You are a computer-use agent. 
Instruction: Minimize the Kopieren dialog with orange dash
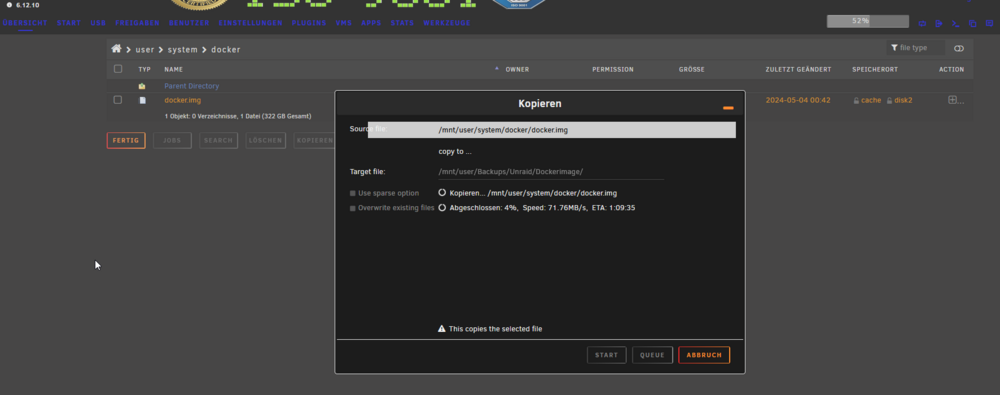[x=728, y=108]
